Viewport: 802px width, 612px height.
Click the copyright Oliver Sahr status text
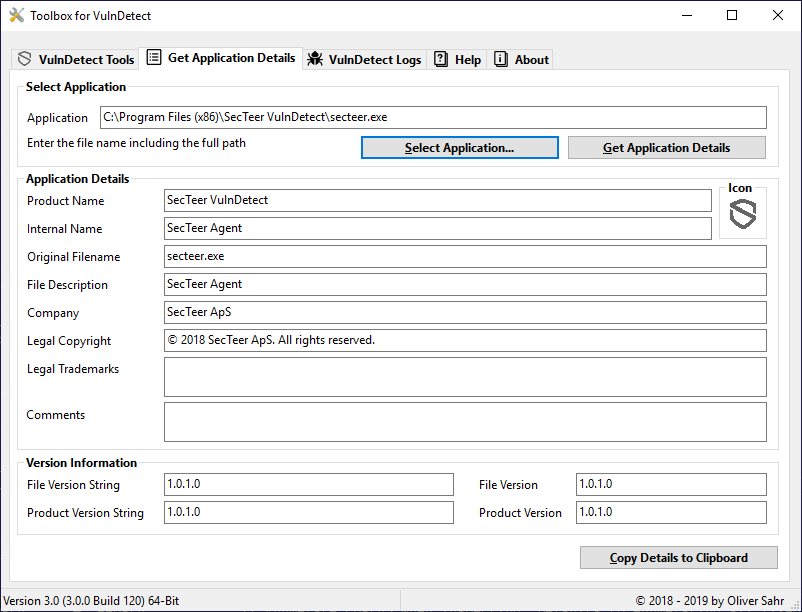pyautogui.click(x=710, y=601)
